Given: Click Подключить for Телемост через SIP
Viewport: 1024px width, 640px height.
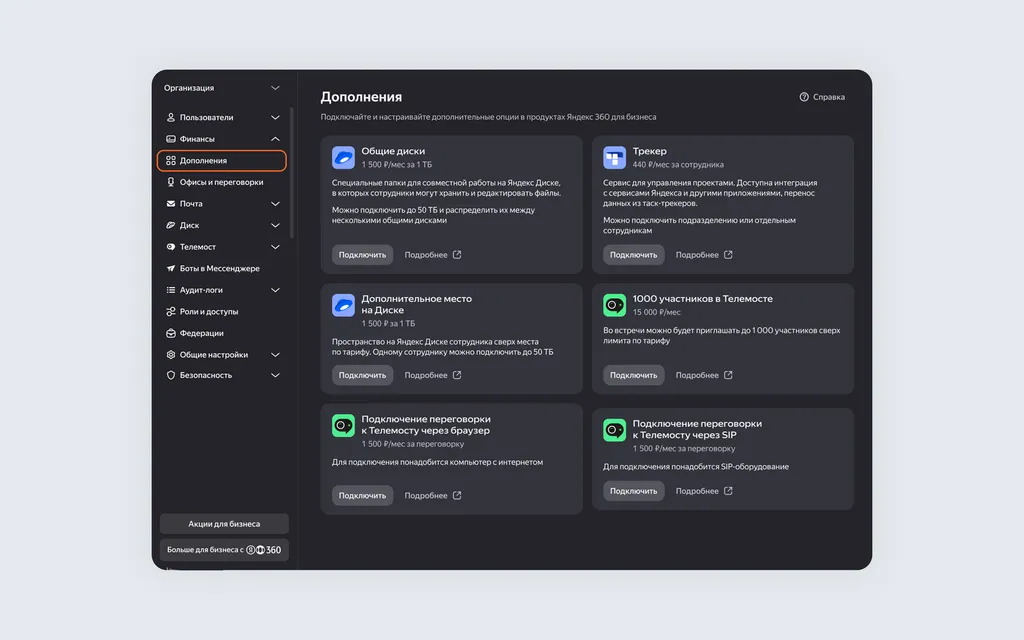Looking at the screenshot, I should 633,490.
